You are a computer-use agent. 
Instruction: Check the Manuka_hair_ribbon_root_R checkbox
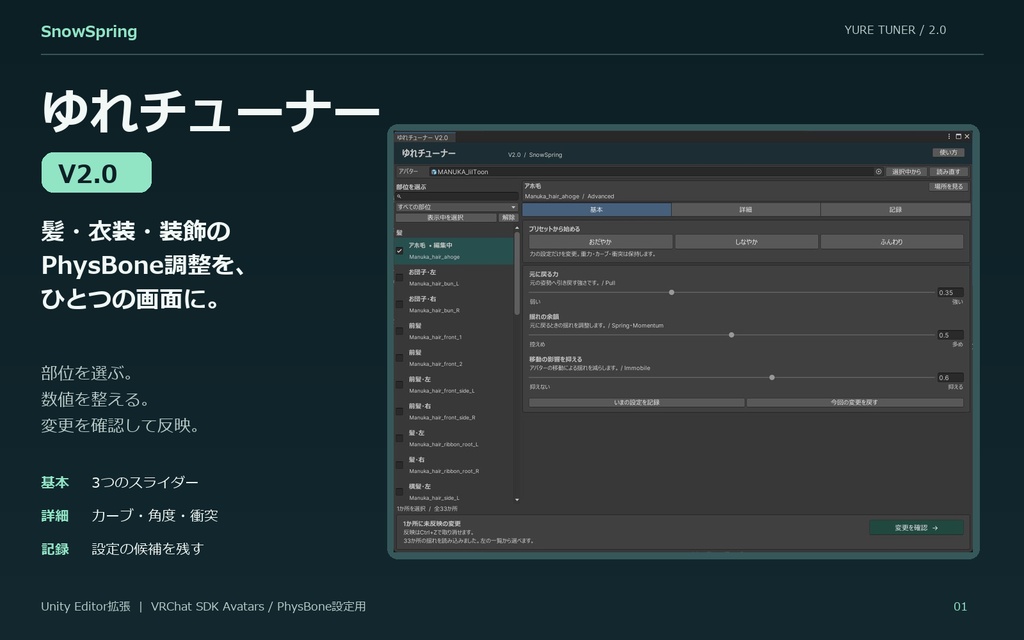[x=400, y=465]
